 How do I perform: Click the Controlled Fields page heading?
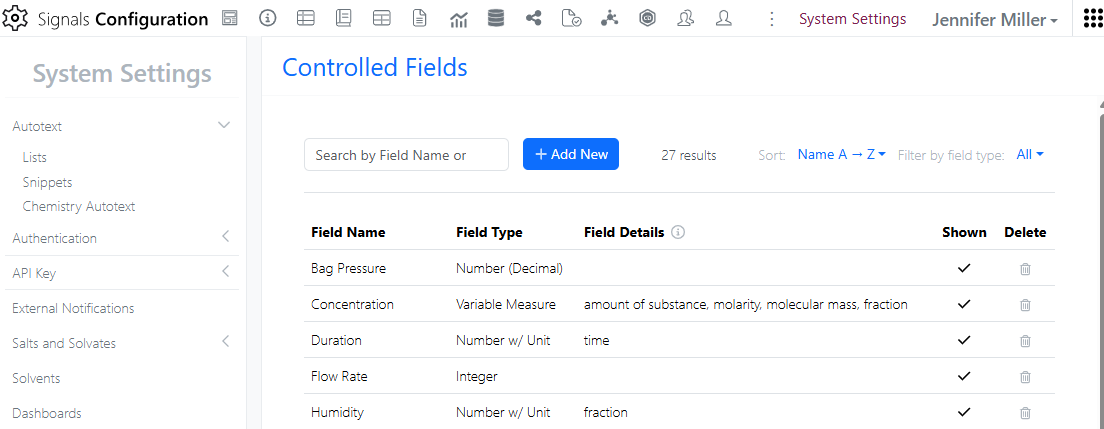pos(375,68)
